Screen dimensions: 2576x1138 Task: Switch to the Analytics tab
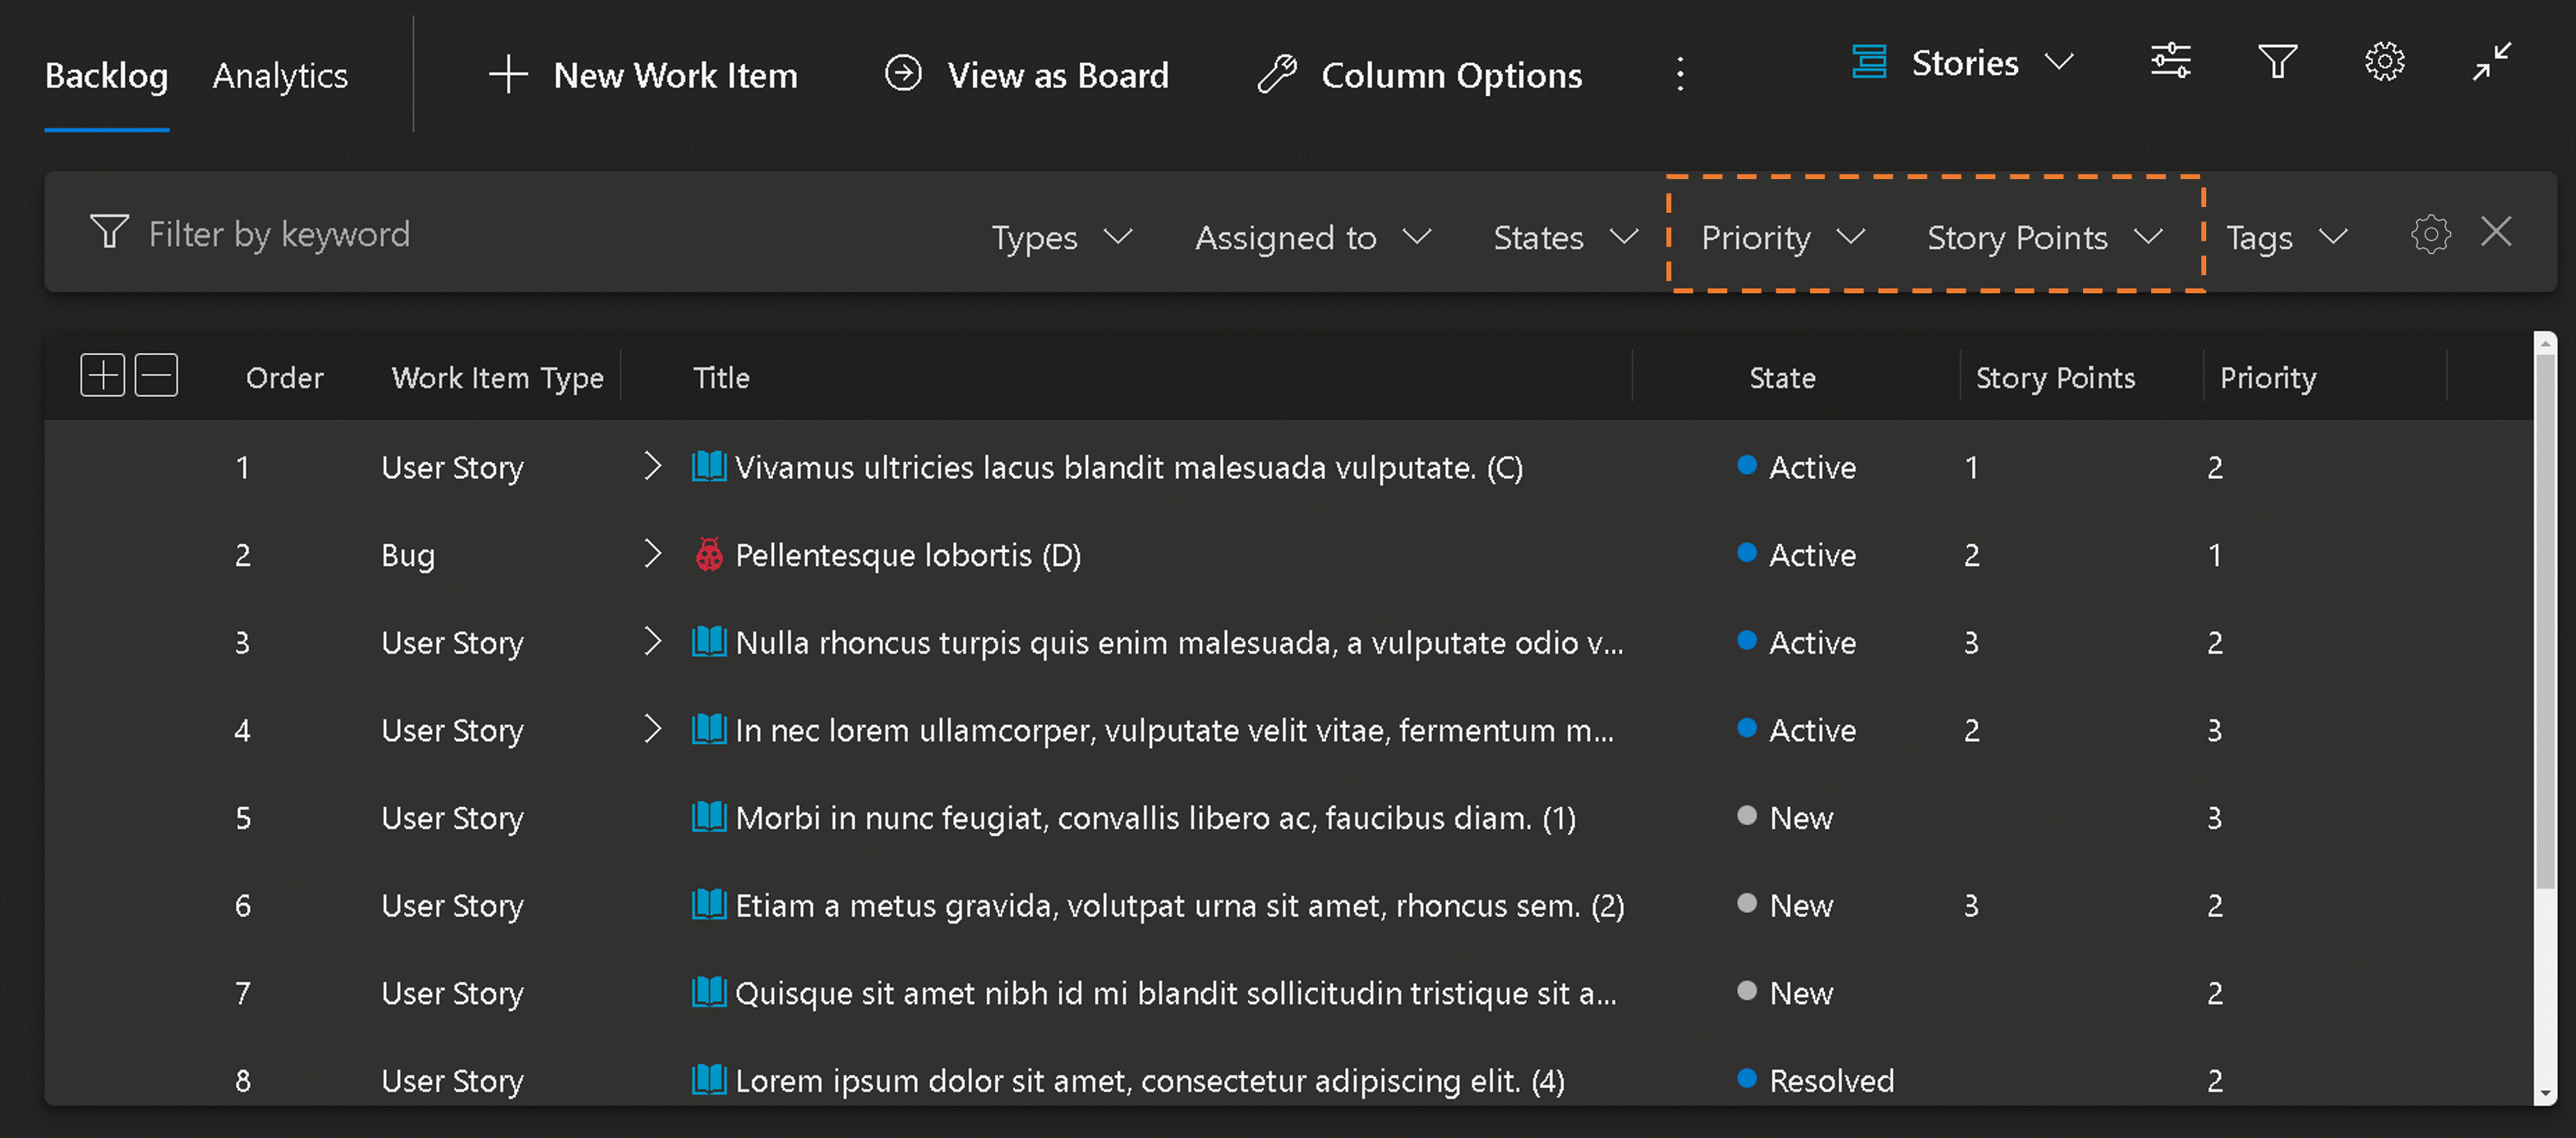(281, 74)
